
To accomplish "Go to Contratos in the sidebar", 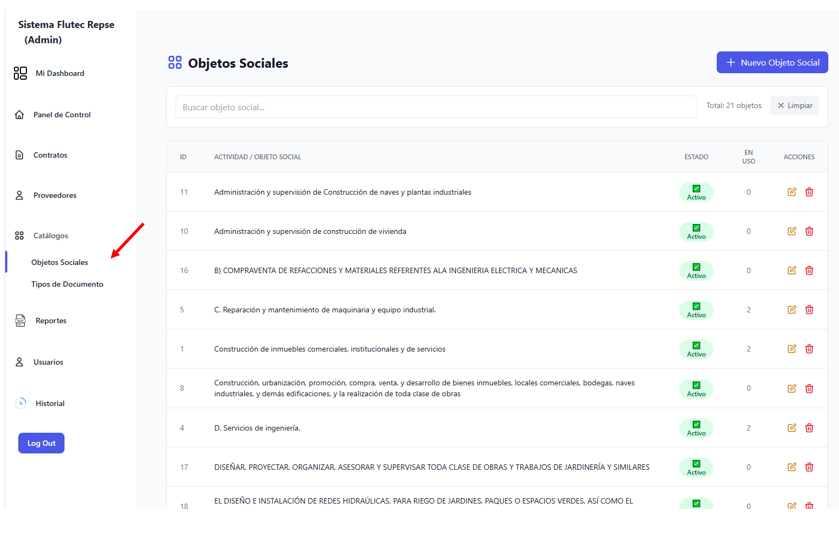I will [50, 155].
